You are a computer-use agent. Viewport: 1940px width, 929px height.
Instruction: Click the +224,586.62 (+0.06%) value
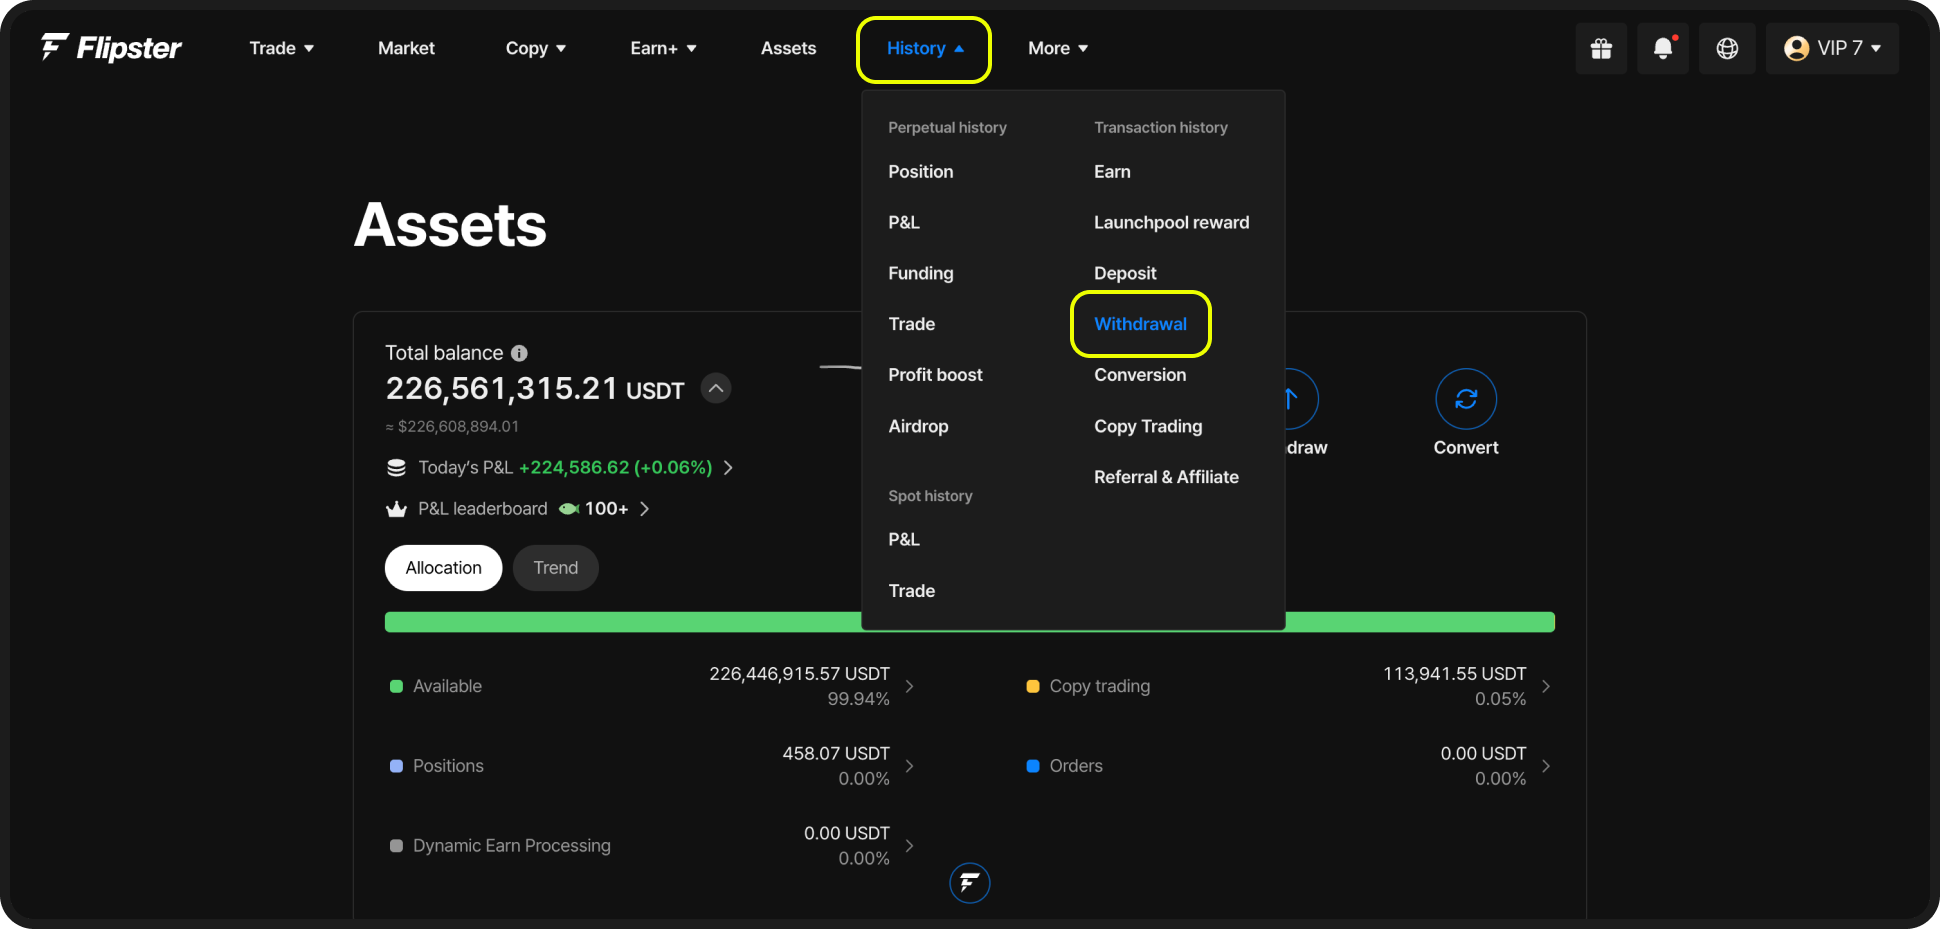point(615,468)
